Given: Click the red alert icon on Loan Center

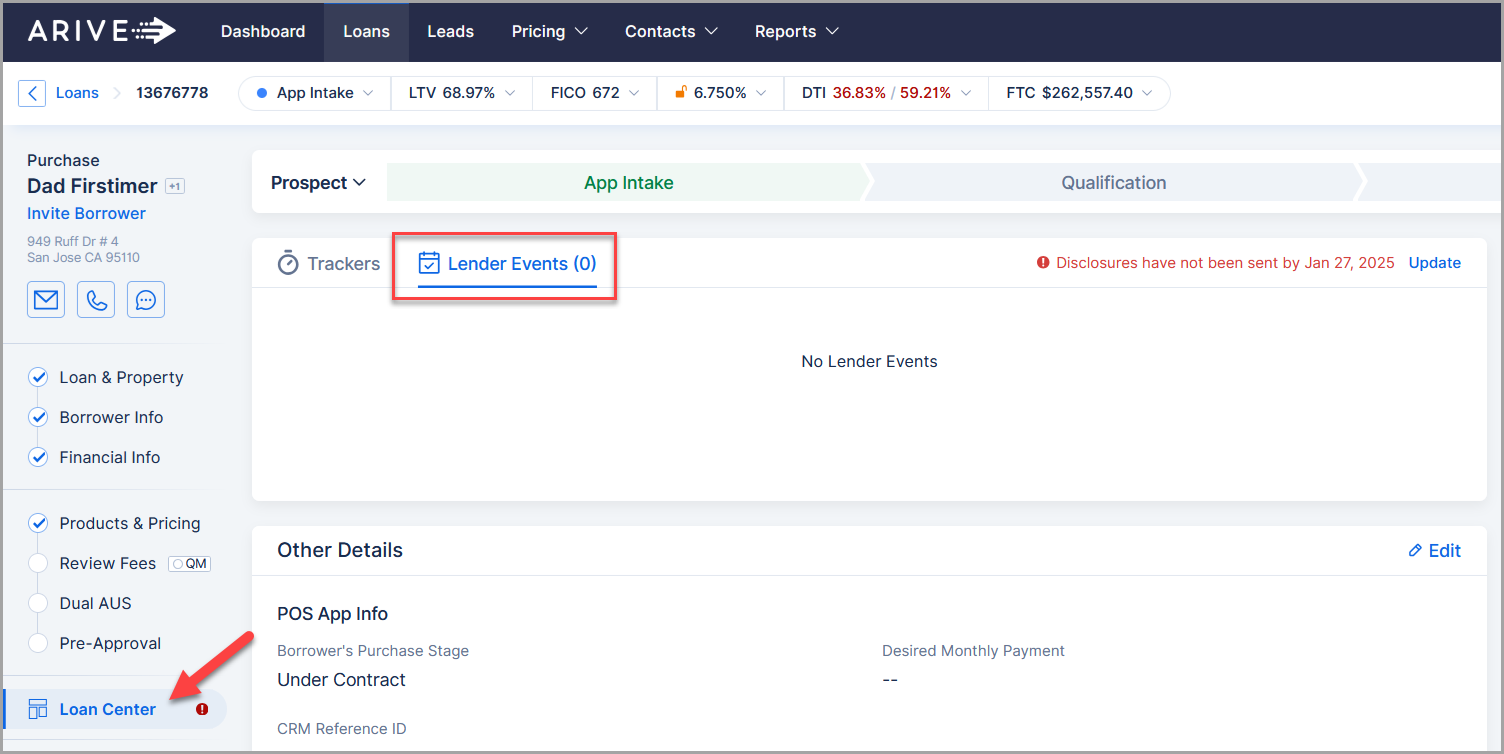Looking at the screenshot, I should 202,709.
